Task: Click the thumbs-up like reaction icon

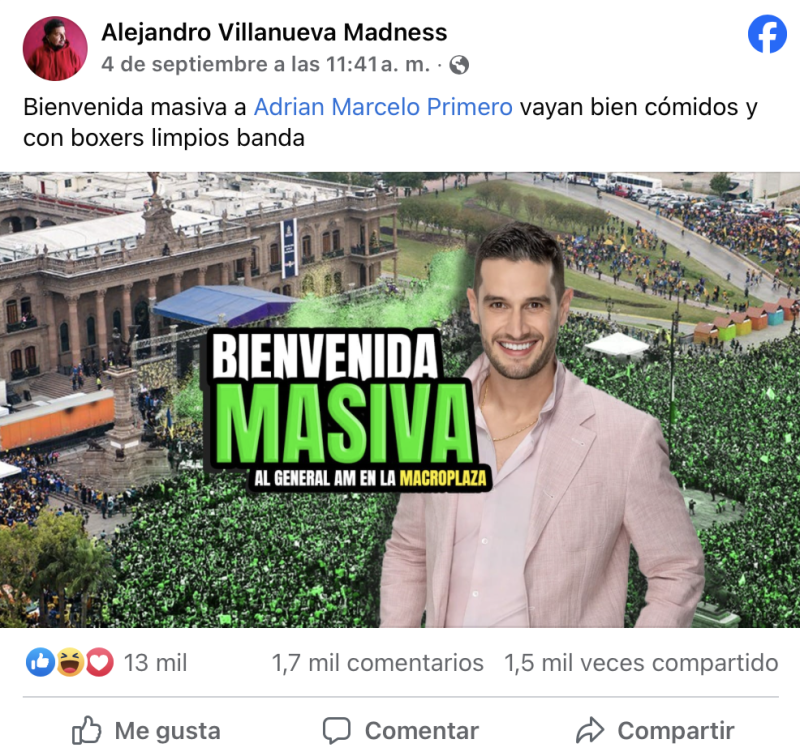Action: click(x=40, y=662)
